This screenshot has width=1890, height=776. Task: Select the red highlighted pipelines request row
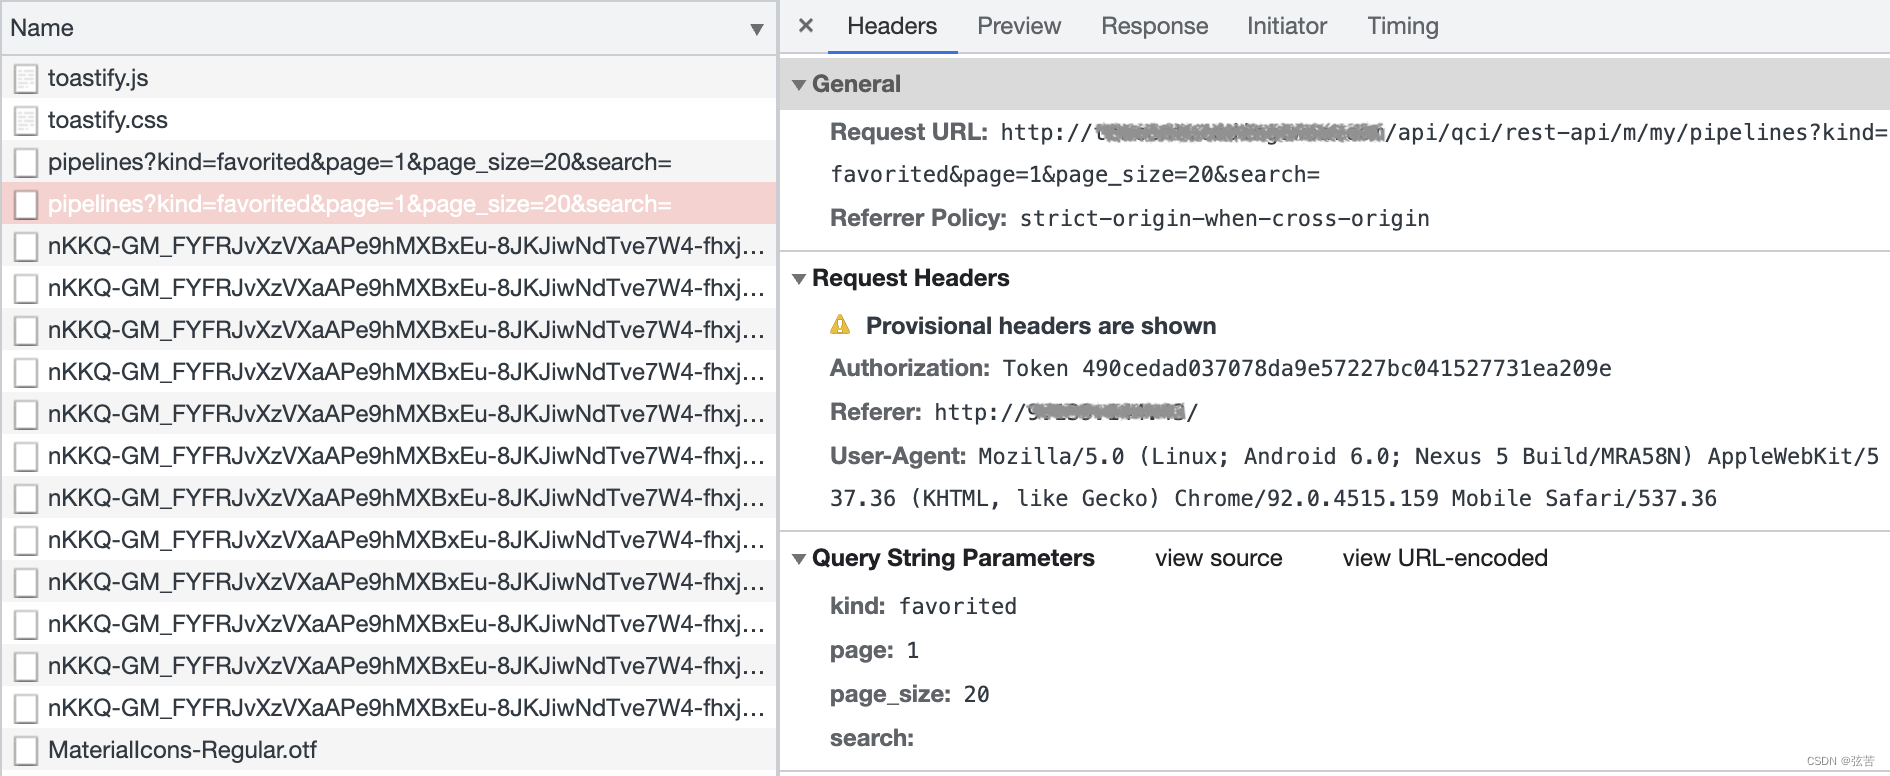[389, 203]
